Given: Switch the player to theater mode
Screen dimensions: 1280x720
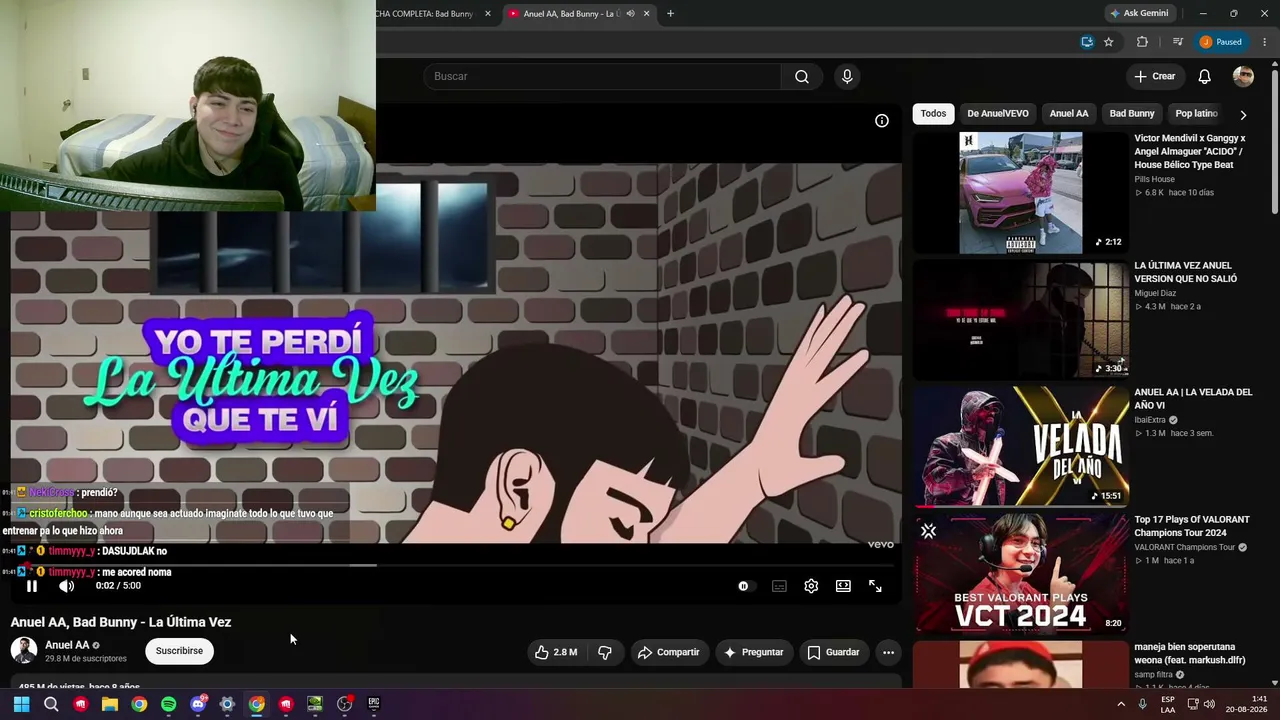Looking at the screenshot, I should (843, 586).
